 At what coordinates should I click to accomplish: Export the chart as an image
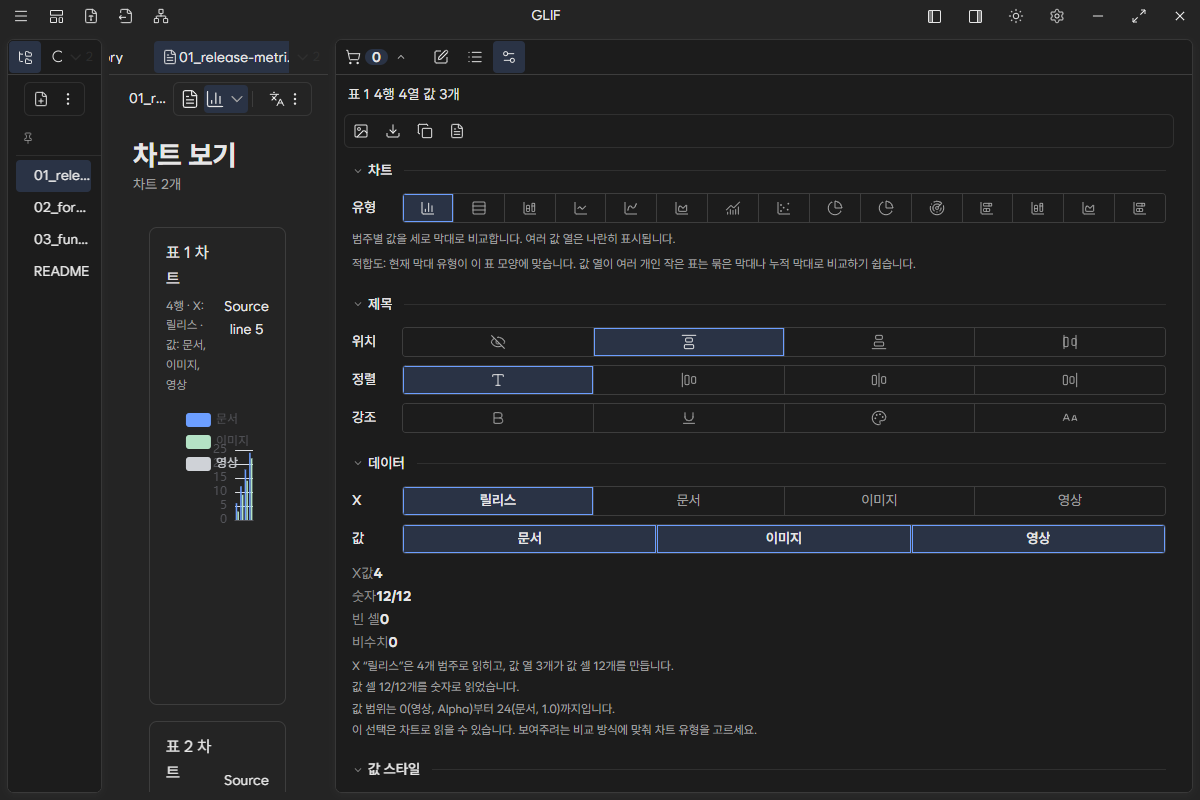click(x=362, y=131)
